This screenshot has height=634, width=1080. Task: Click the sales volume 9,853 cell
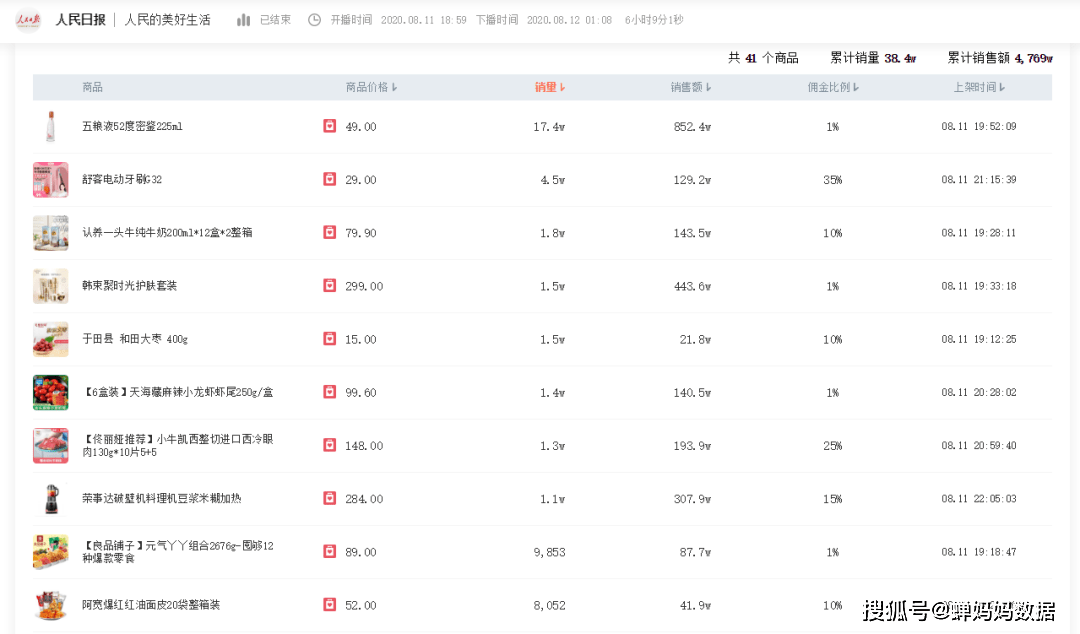(x=550, y=552)
